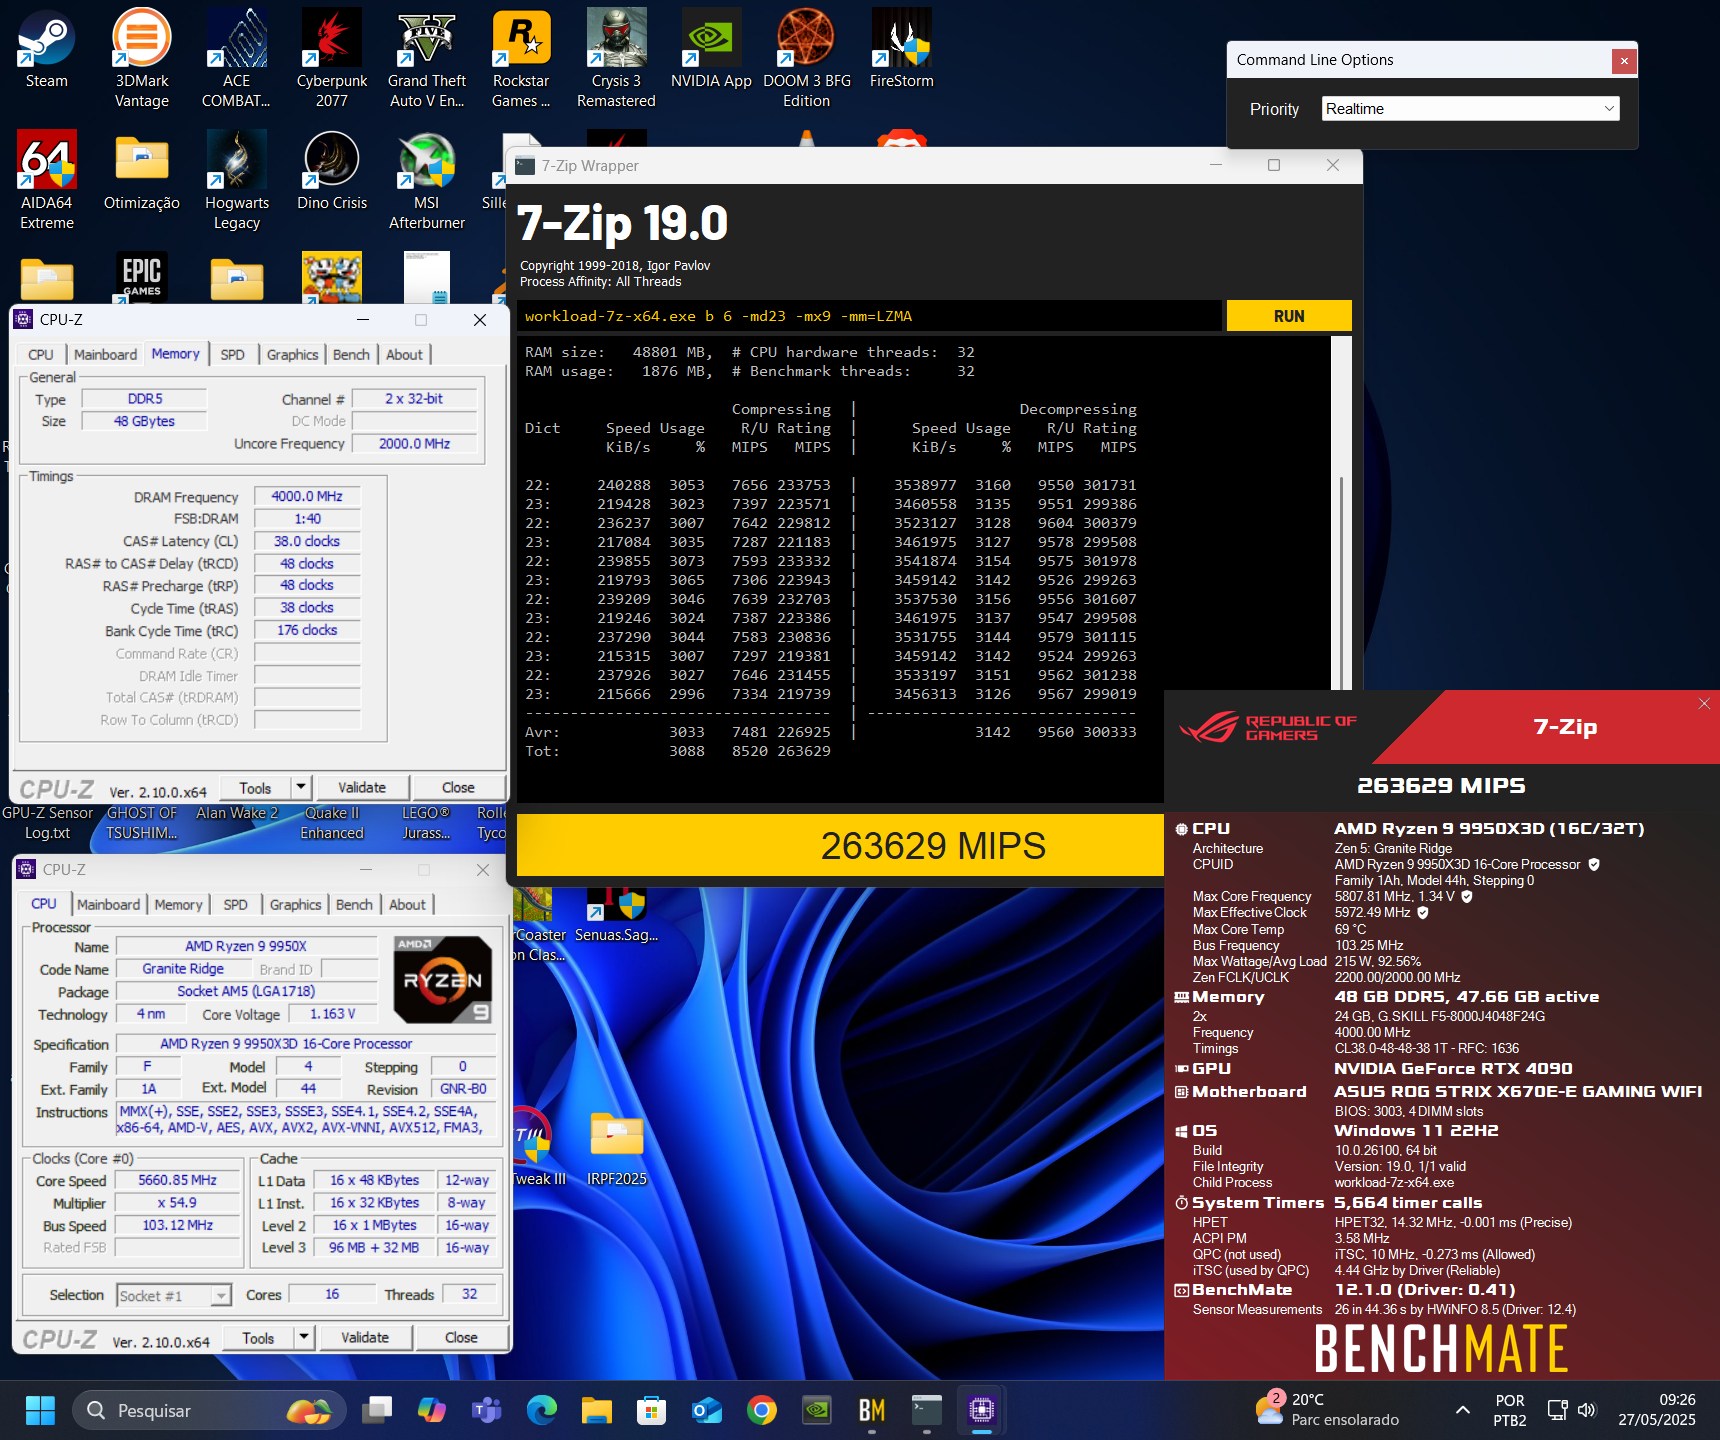The width and height of the screenshot is (1720, 1440).
Task: Open Grand Theft Auto V shortcut
Action: click(427, 58)
